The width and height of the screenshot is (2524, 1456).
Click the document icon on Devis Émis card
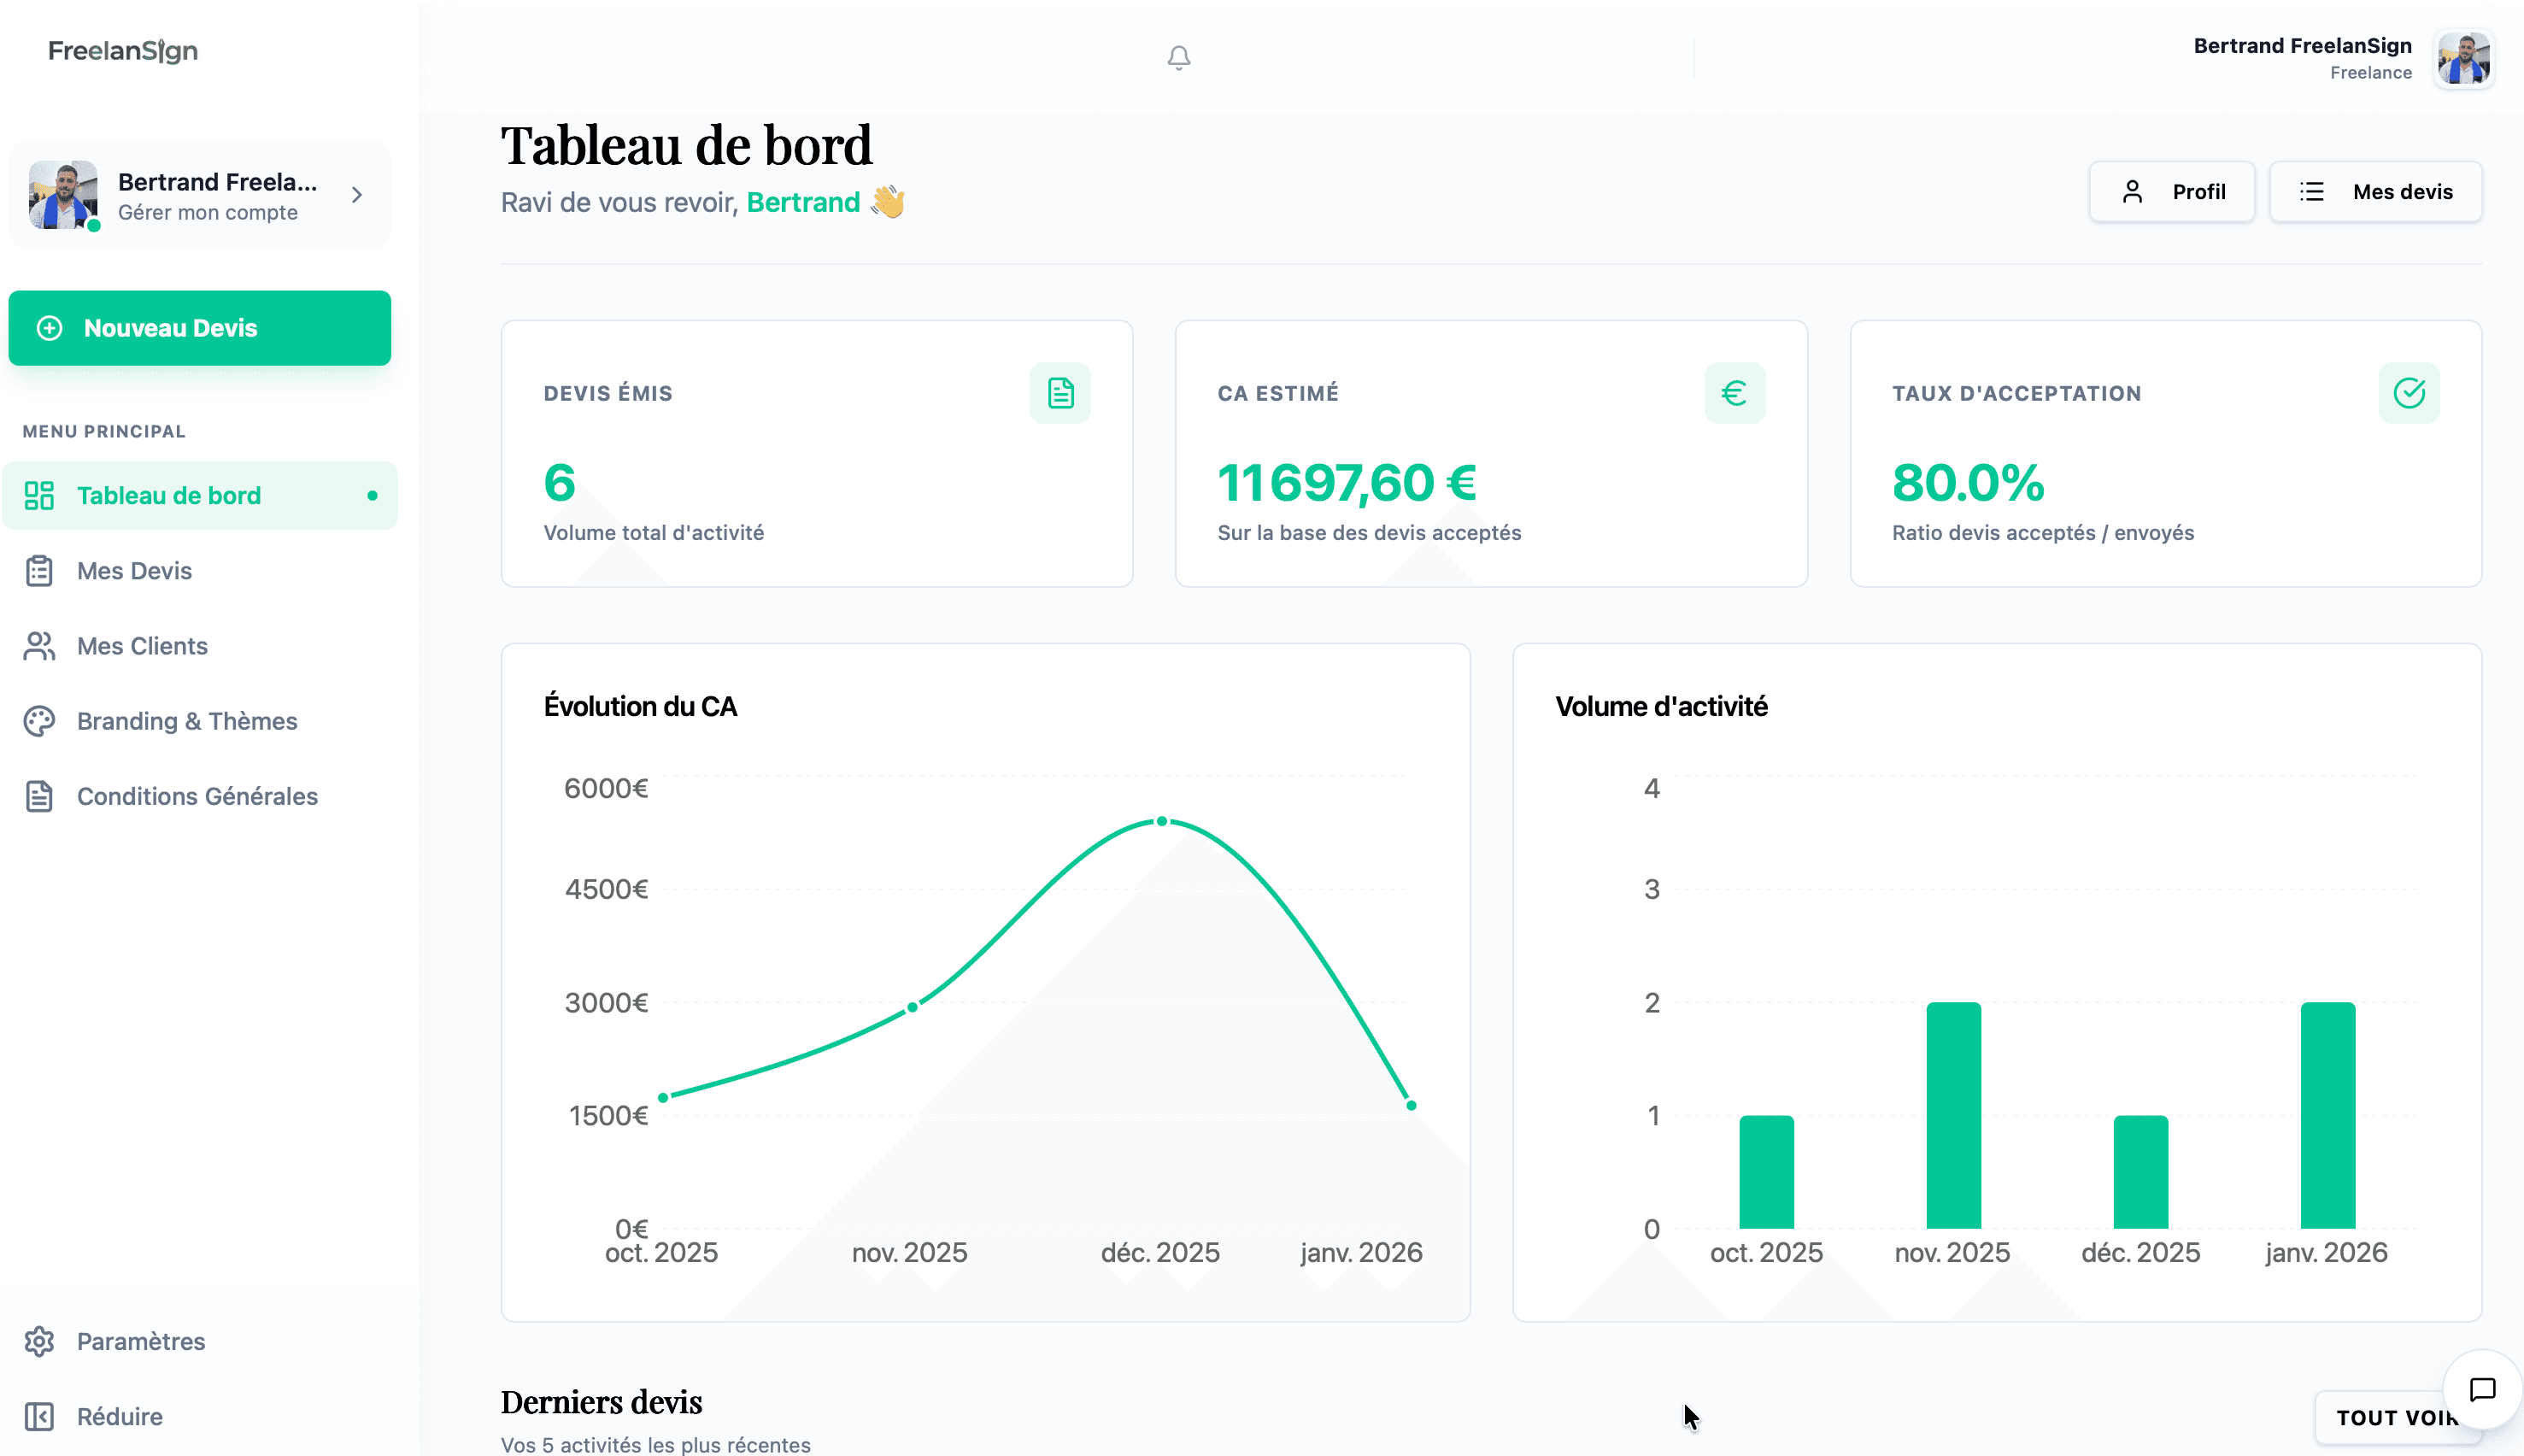pyautogui.click(x=1060, y=392)
